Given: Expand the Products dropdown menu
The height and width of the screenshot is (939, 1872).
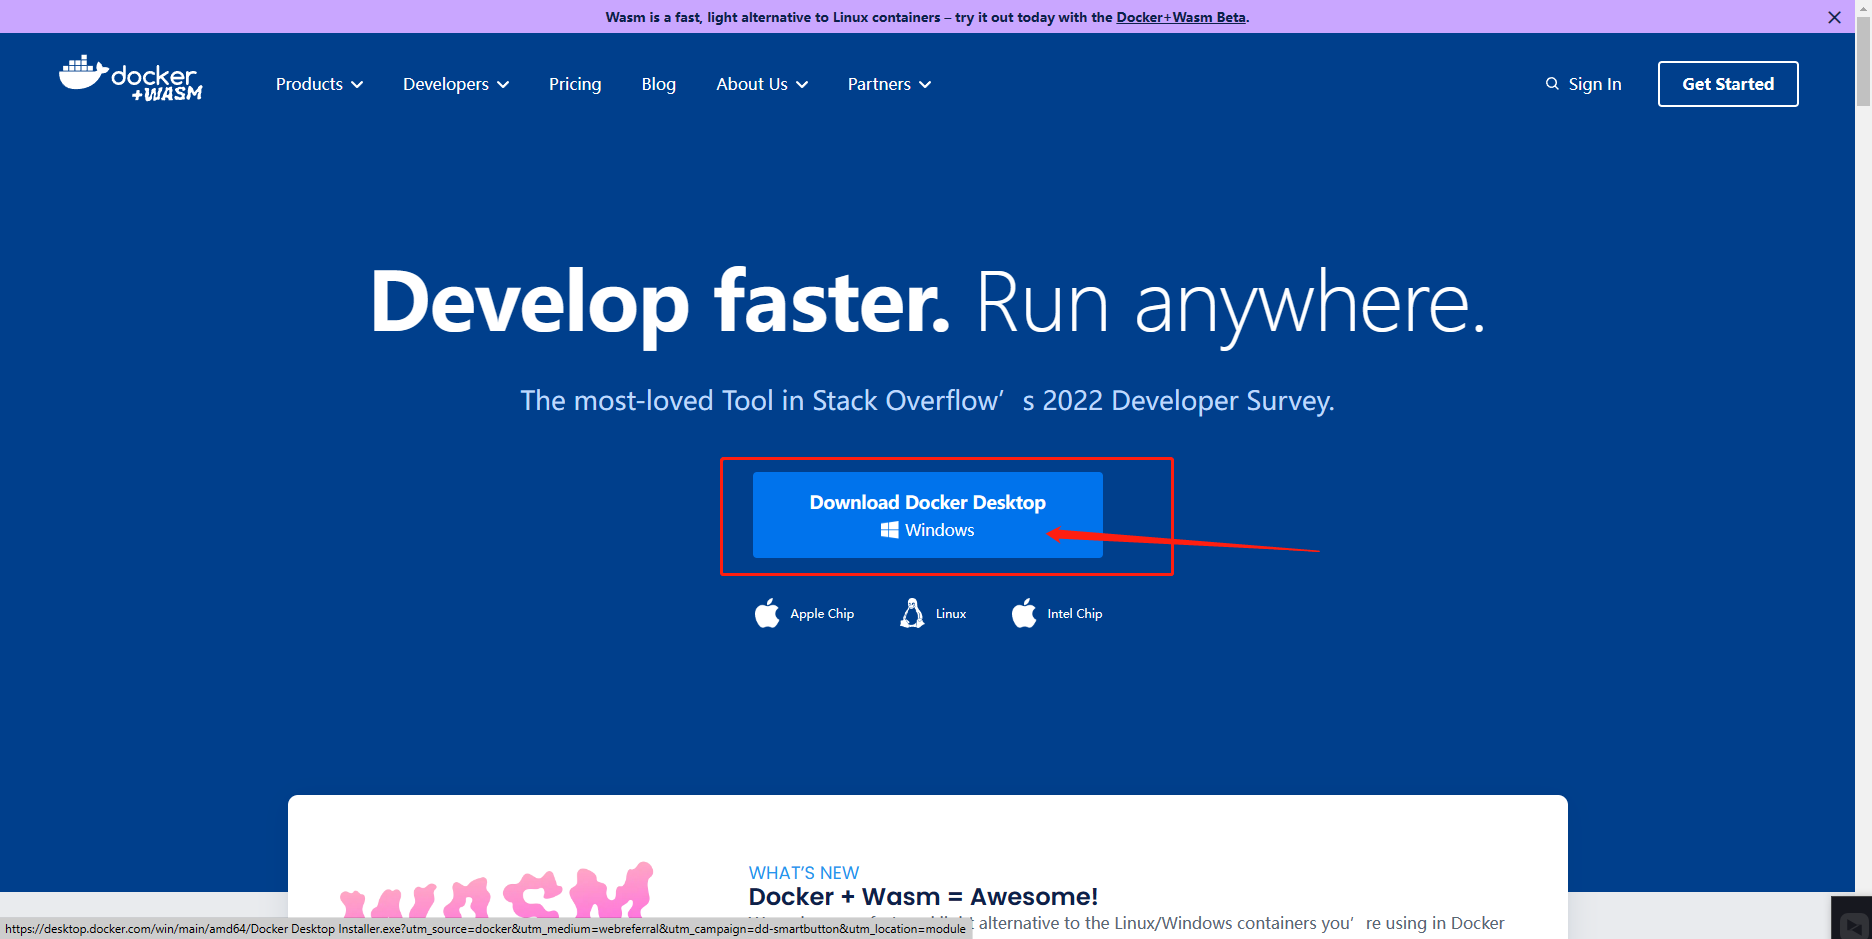Looking at the screenshot, I should [x=319, y=84].
